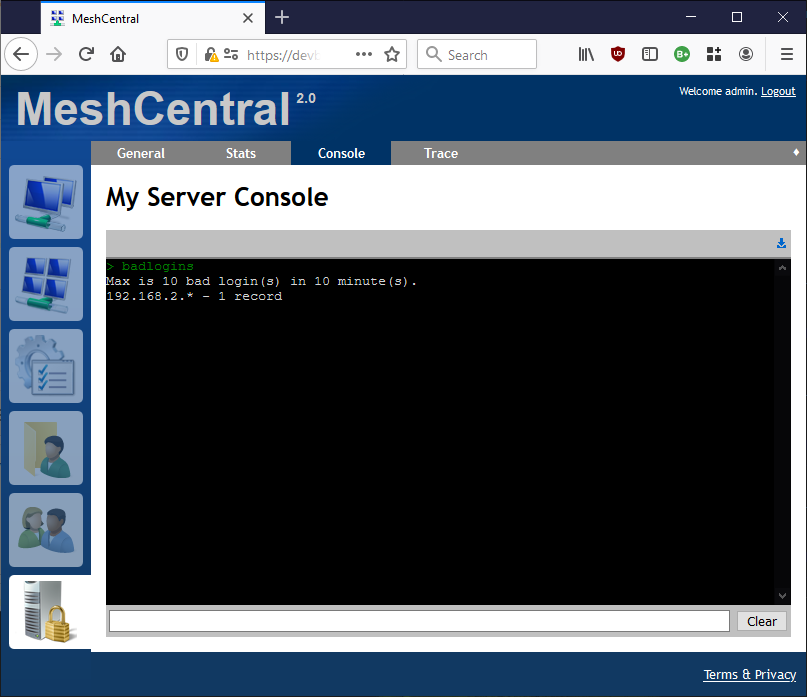Viewport: 807px width, 697px height.
Task: Bookmark this page with star
Action: (x=392, y=54)
